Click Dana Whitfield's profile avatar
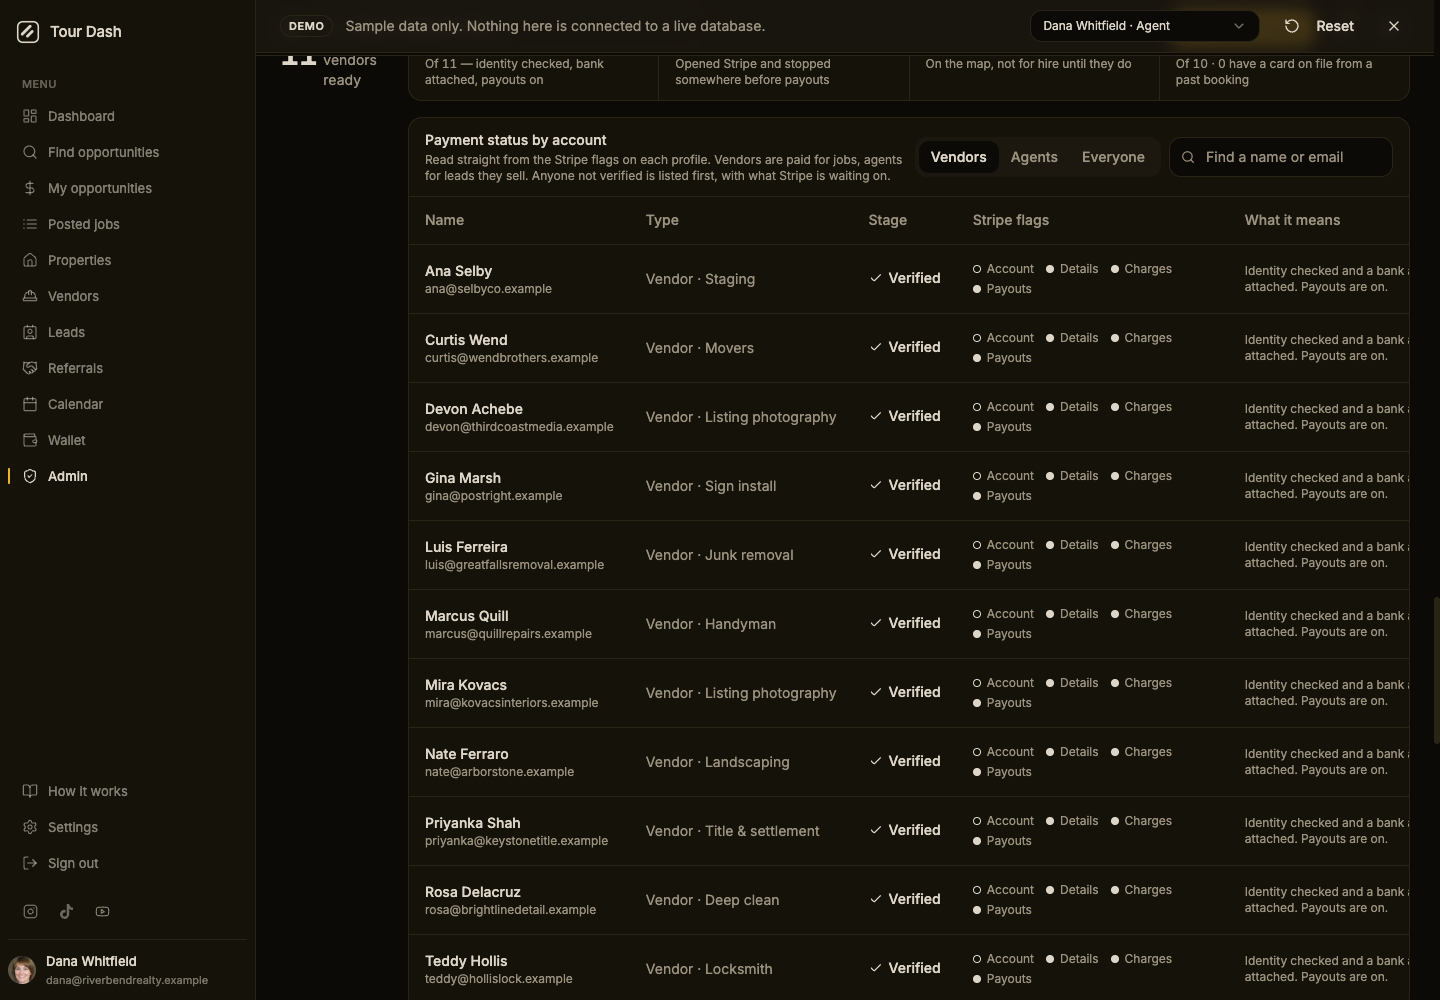This screenshot has height=1000, width=1440. [x=22, y=970]
